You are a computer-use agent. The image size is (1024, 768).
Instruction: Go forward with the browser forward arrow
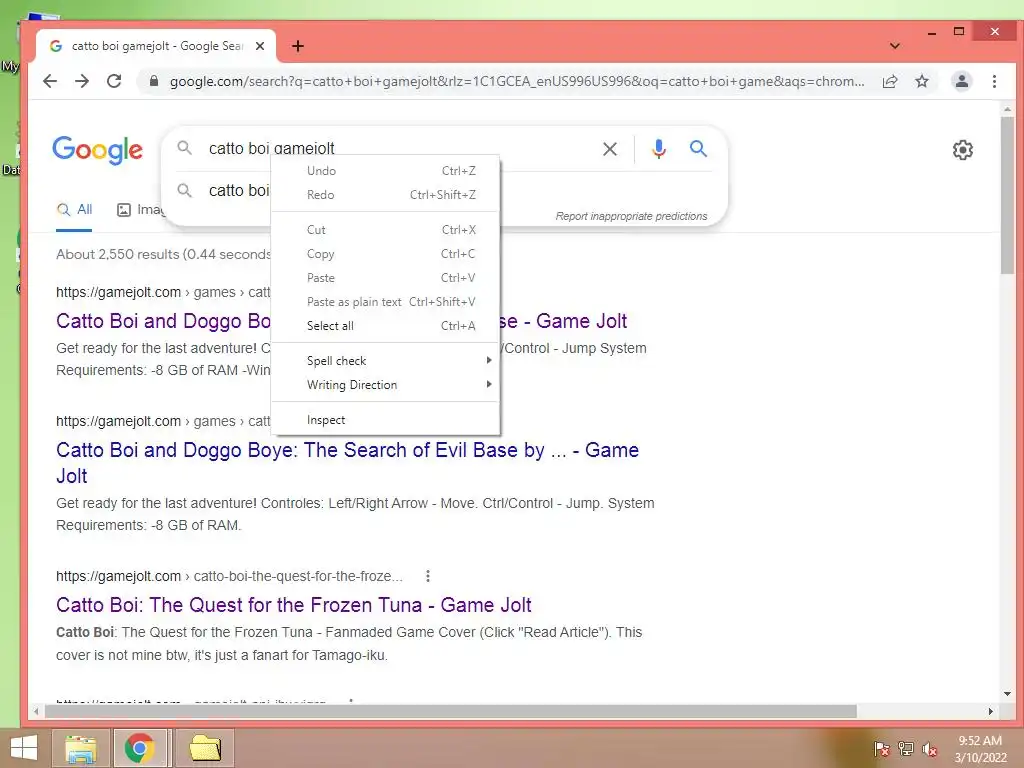pos(82,81)
